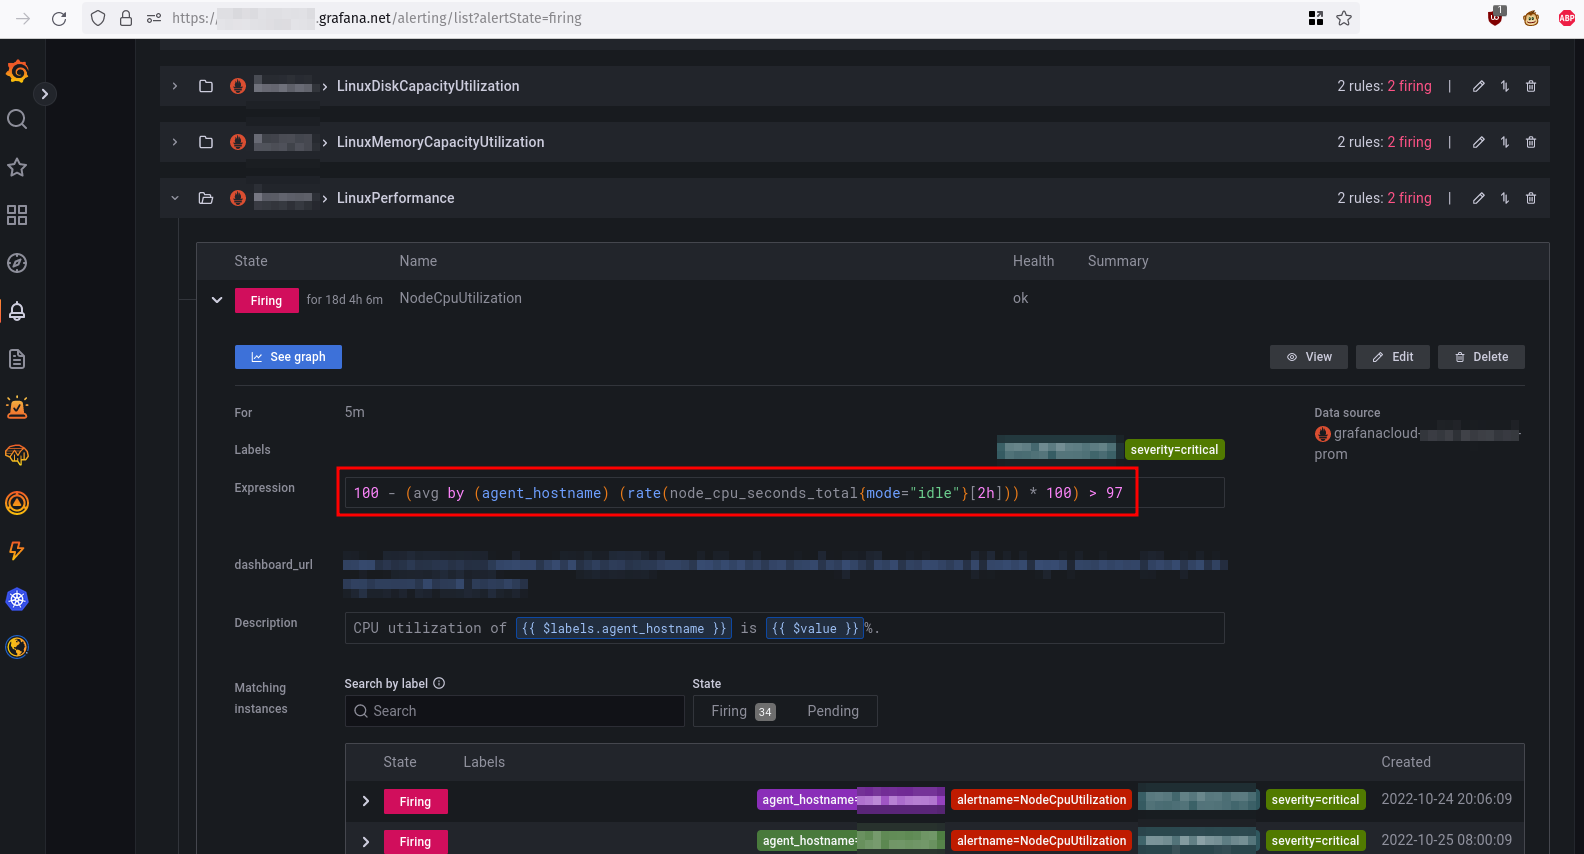
Task: Expand the instance created 2022-10-25 08:00:09
Action: 366,842
